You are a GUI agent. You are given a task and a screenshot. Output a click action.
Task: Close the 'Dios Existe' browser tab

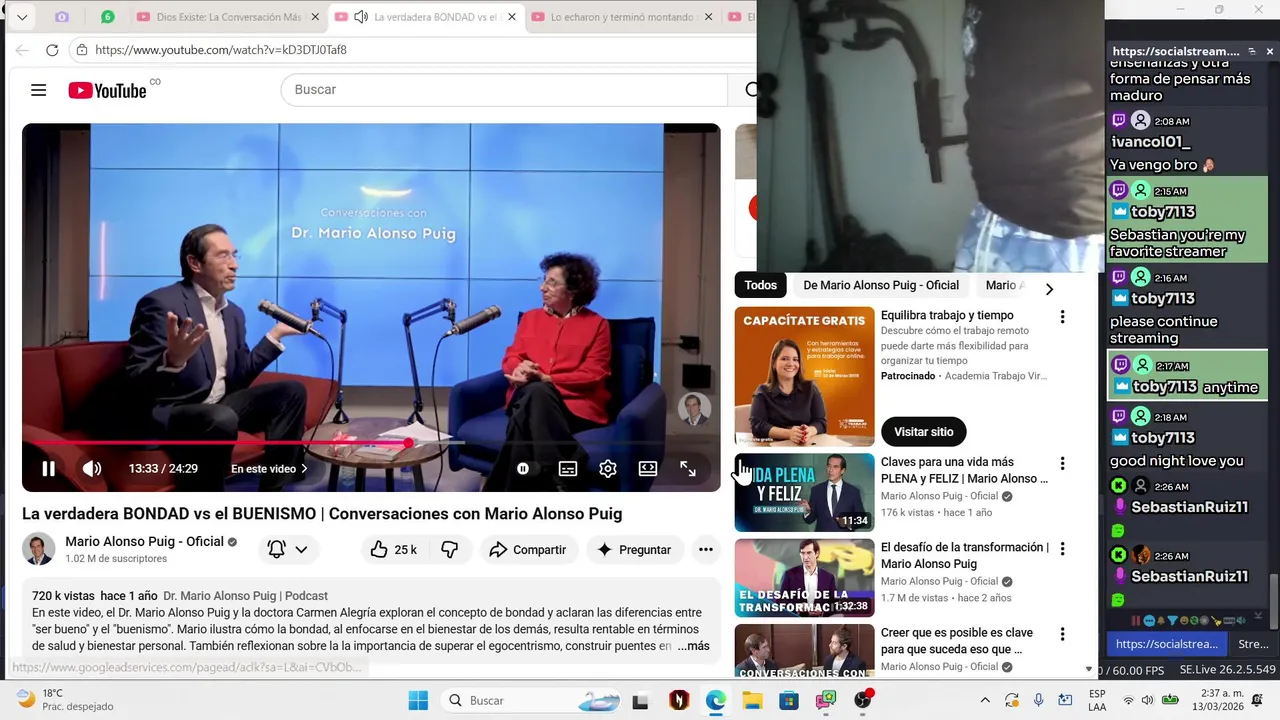(x=315, y=17)
